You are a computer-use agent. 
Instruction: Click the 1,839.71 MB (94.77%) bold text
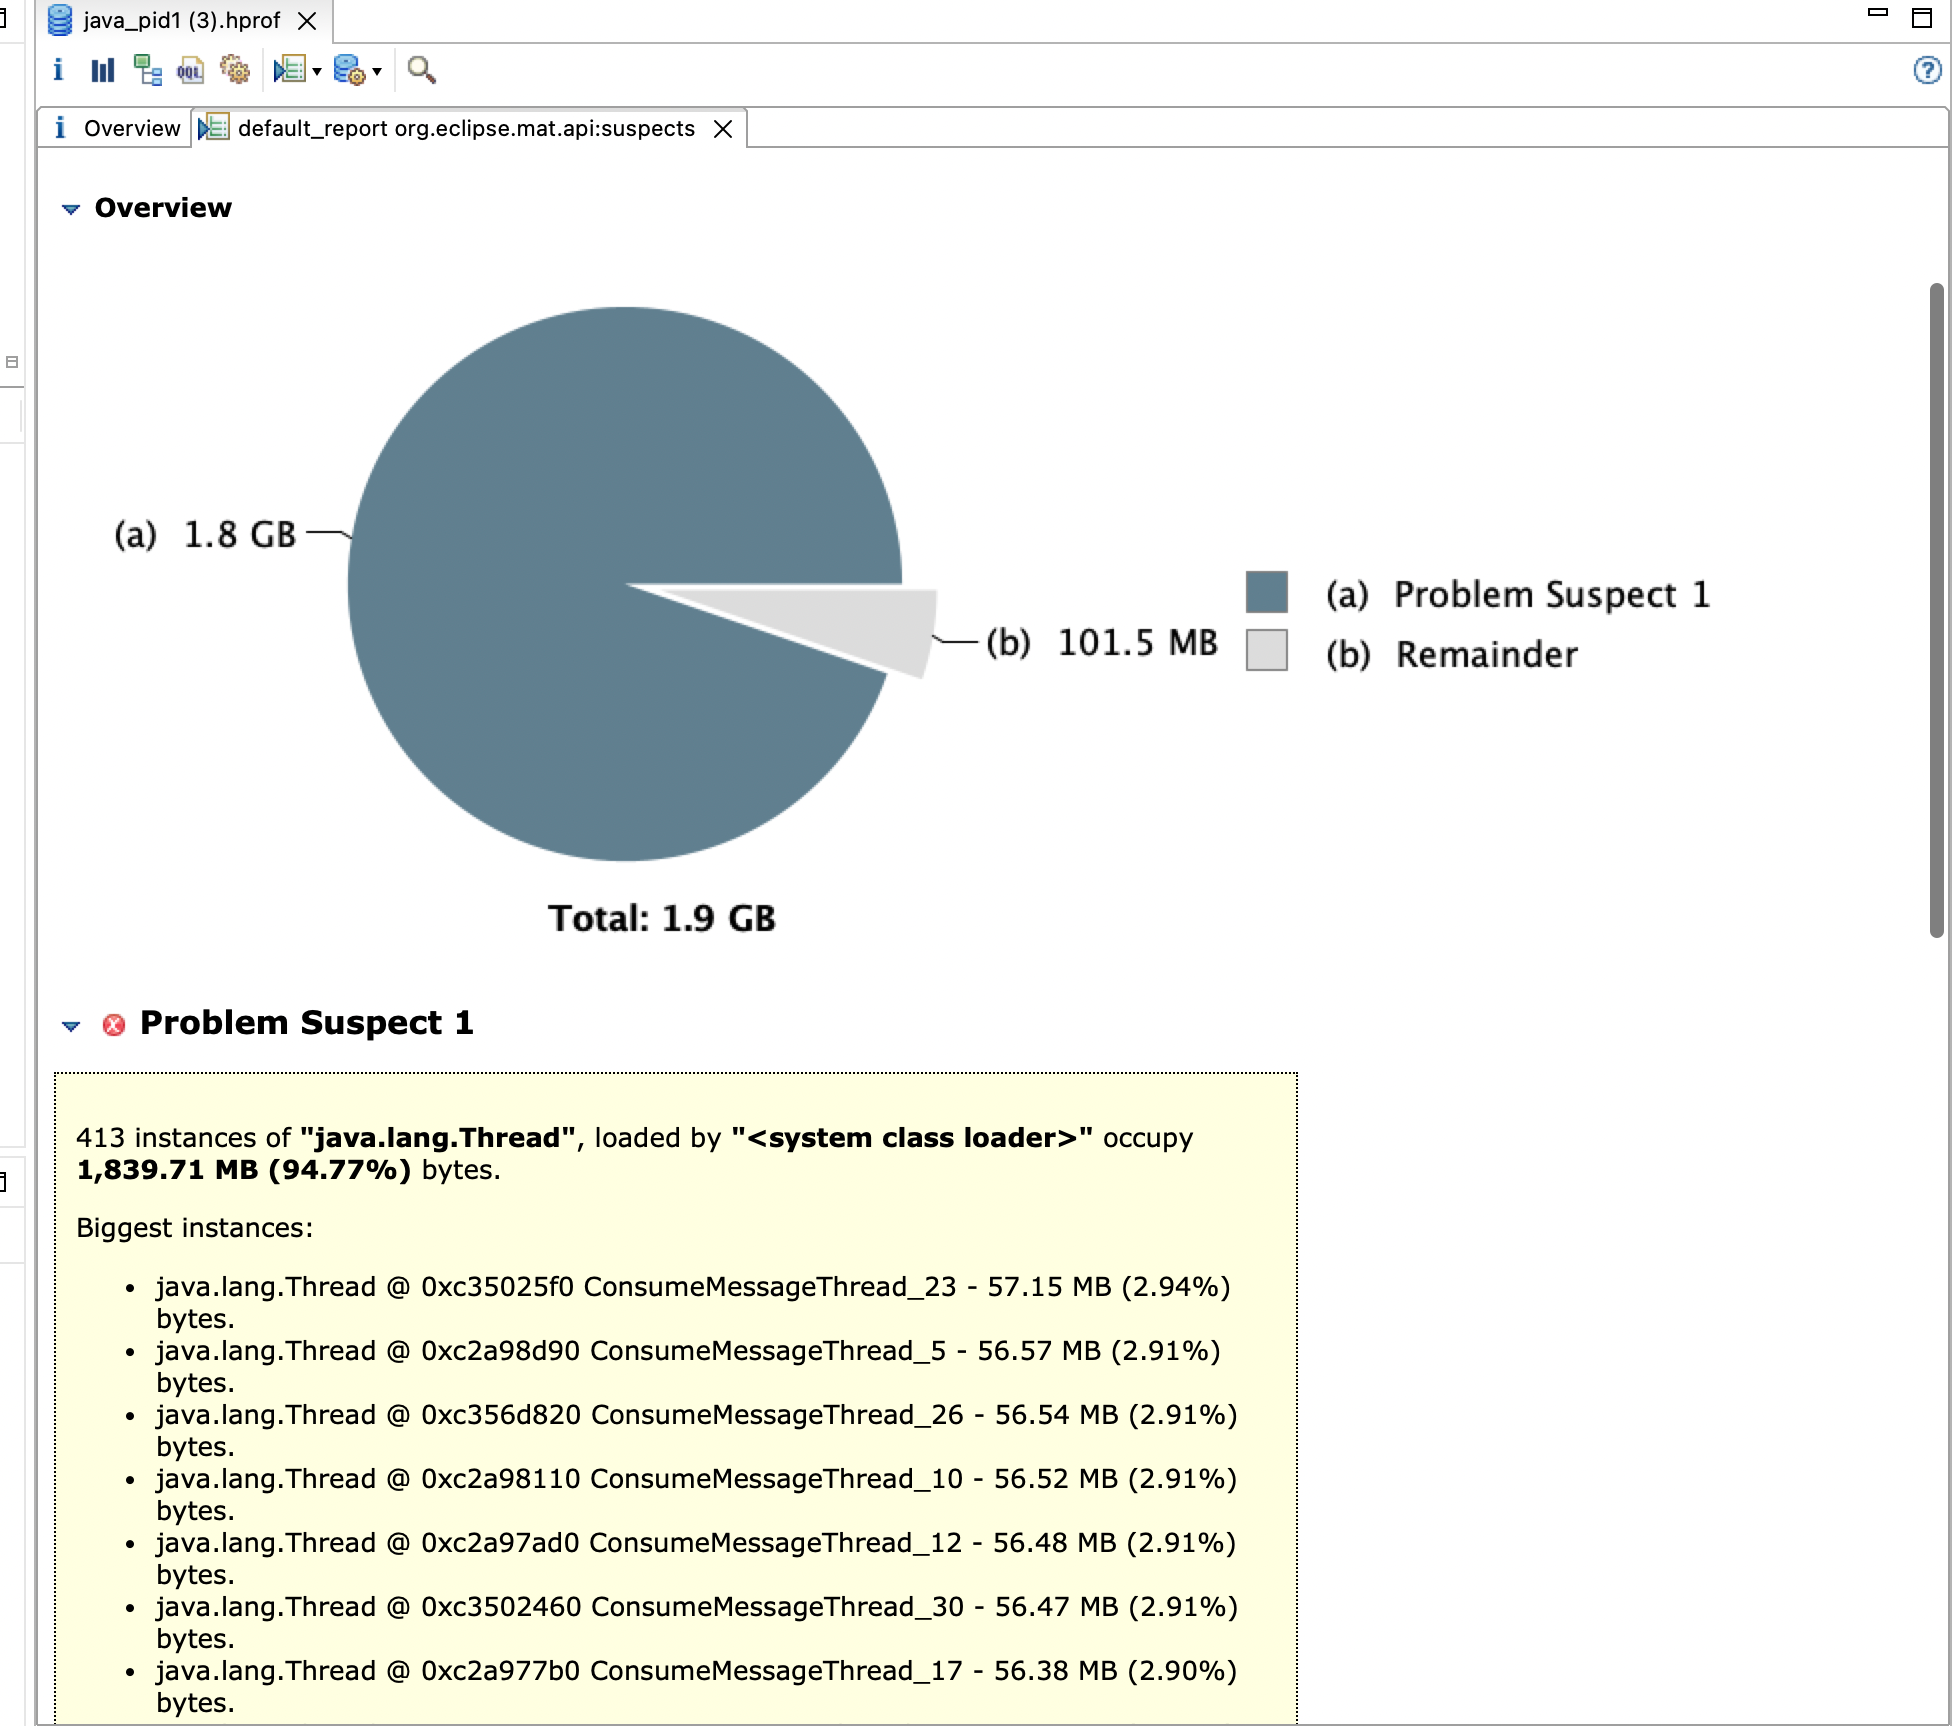click(244, 1170)
